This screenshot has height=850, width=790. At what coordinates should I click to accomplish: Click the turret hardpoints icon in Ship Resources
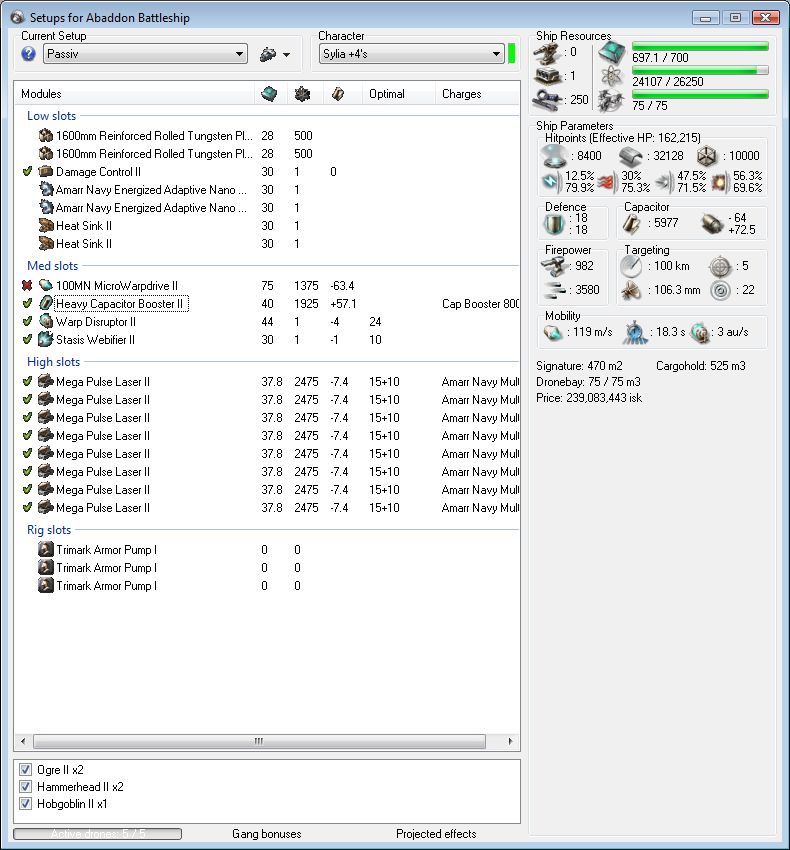click(546, 53)
